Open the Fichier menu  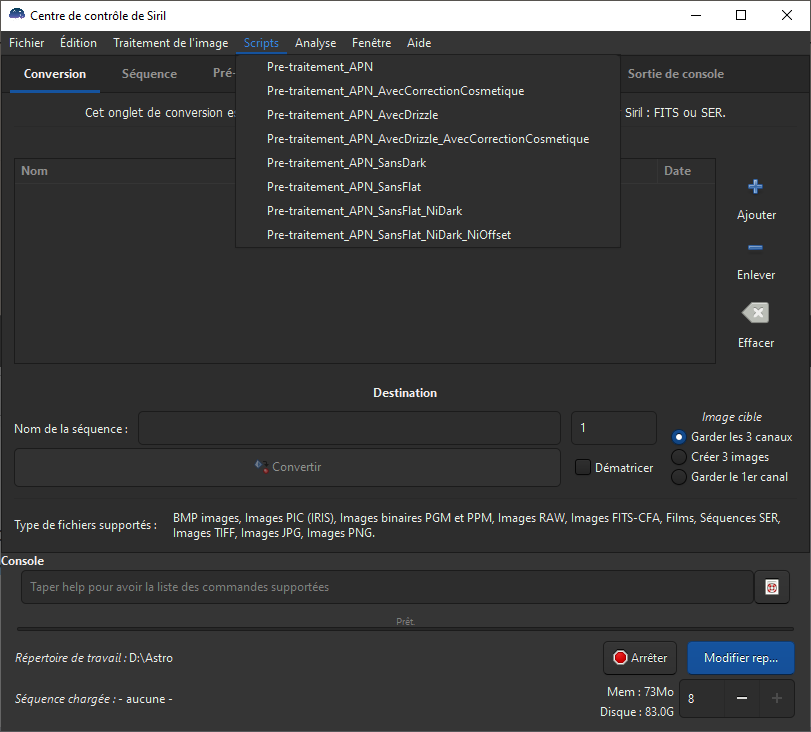tap(26, 43)
